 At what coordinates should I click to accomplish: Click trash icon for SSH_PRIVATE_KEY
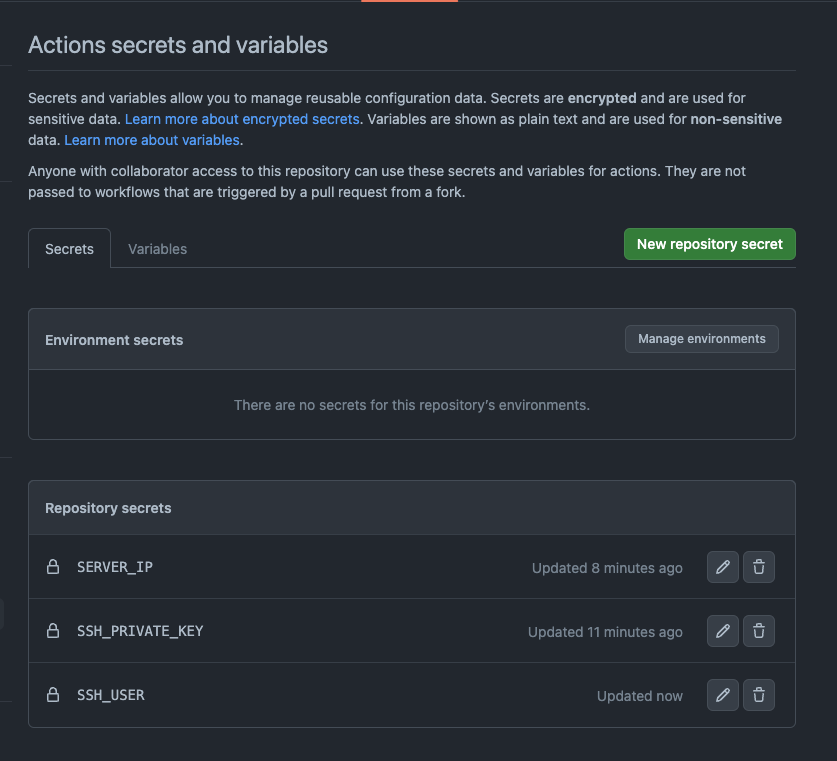(x=759, y=631)
